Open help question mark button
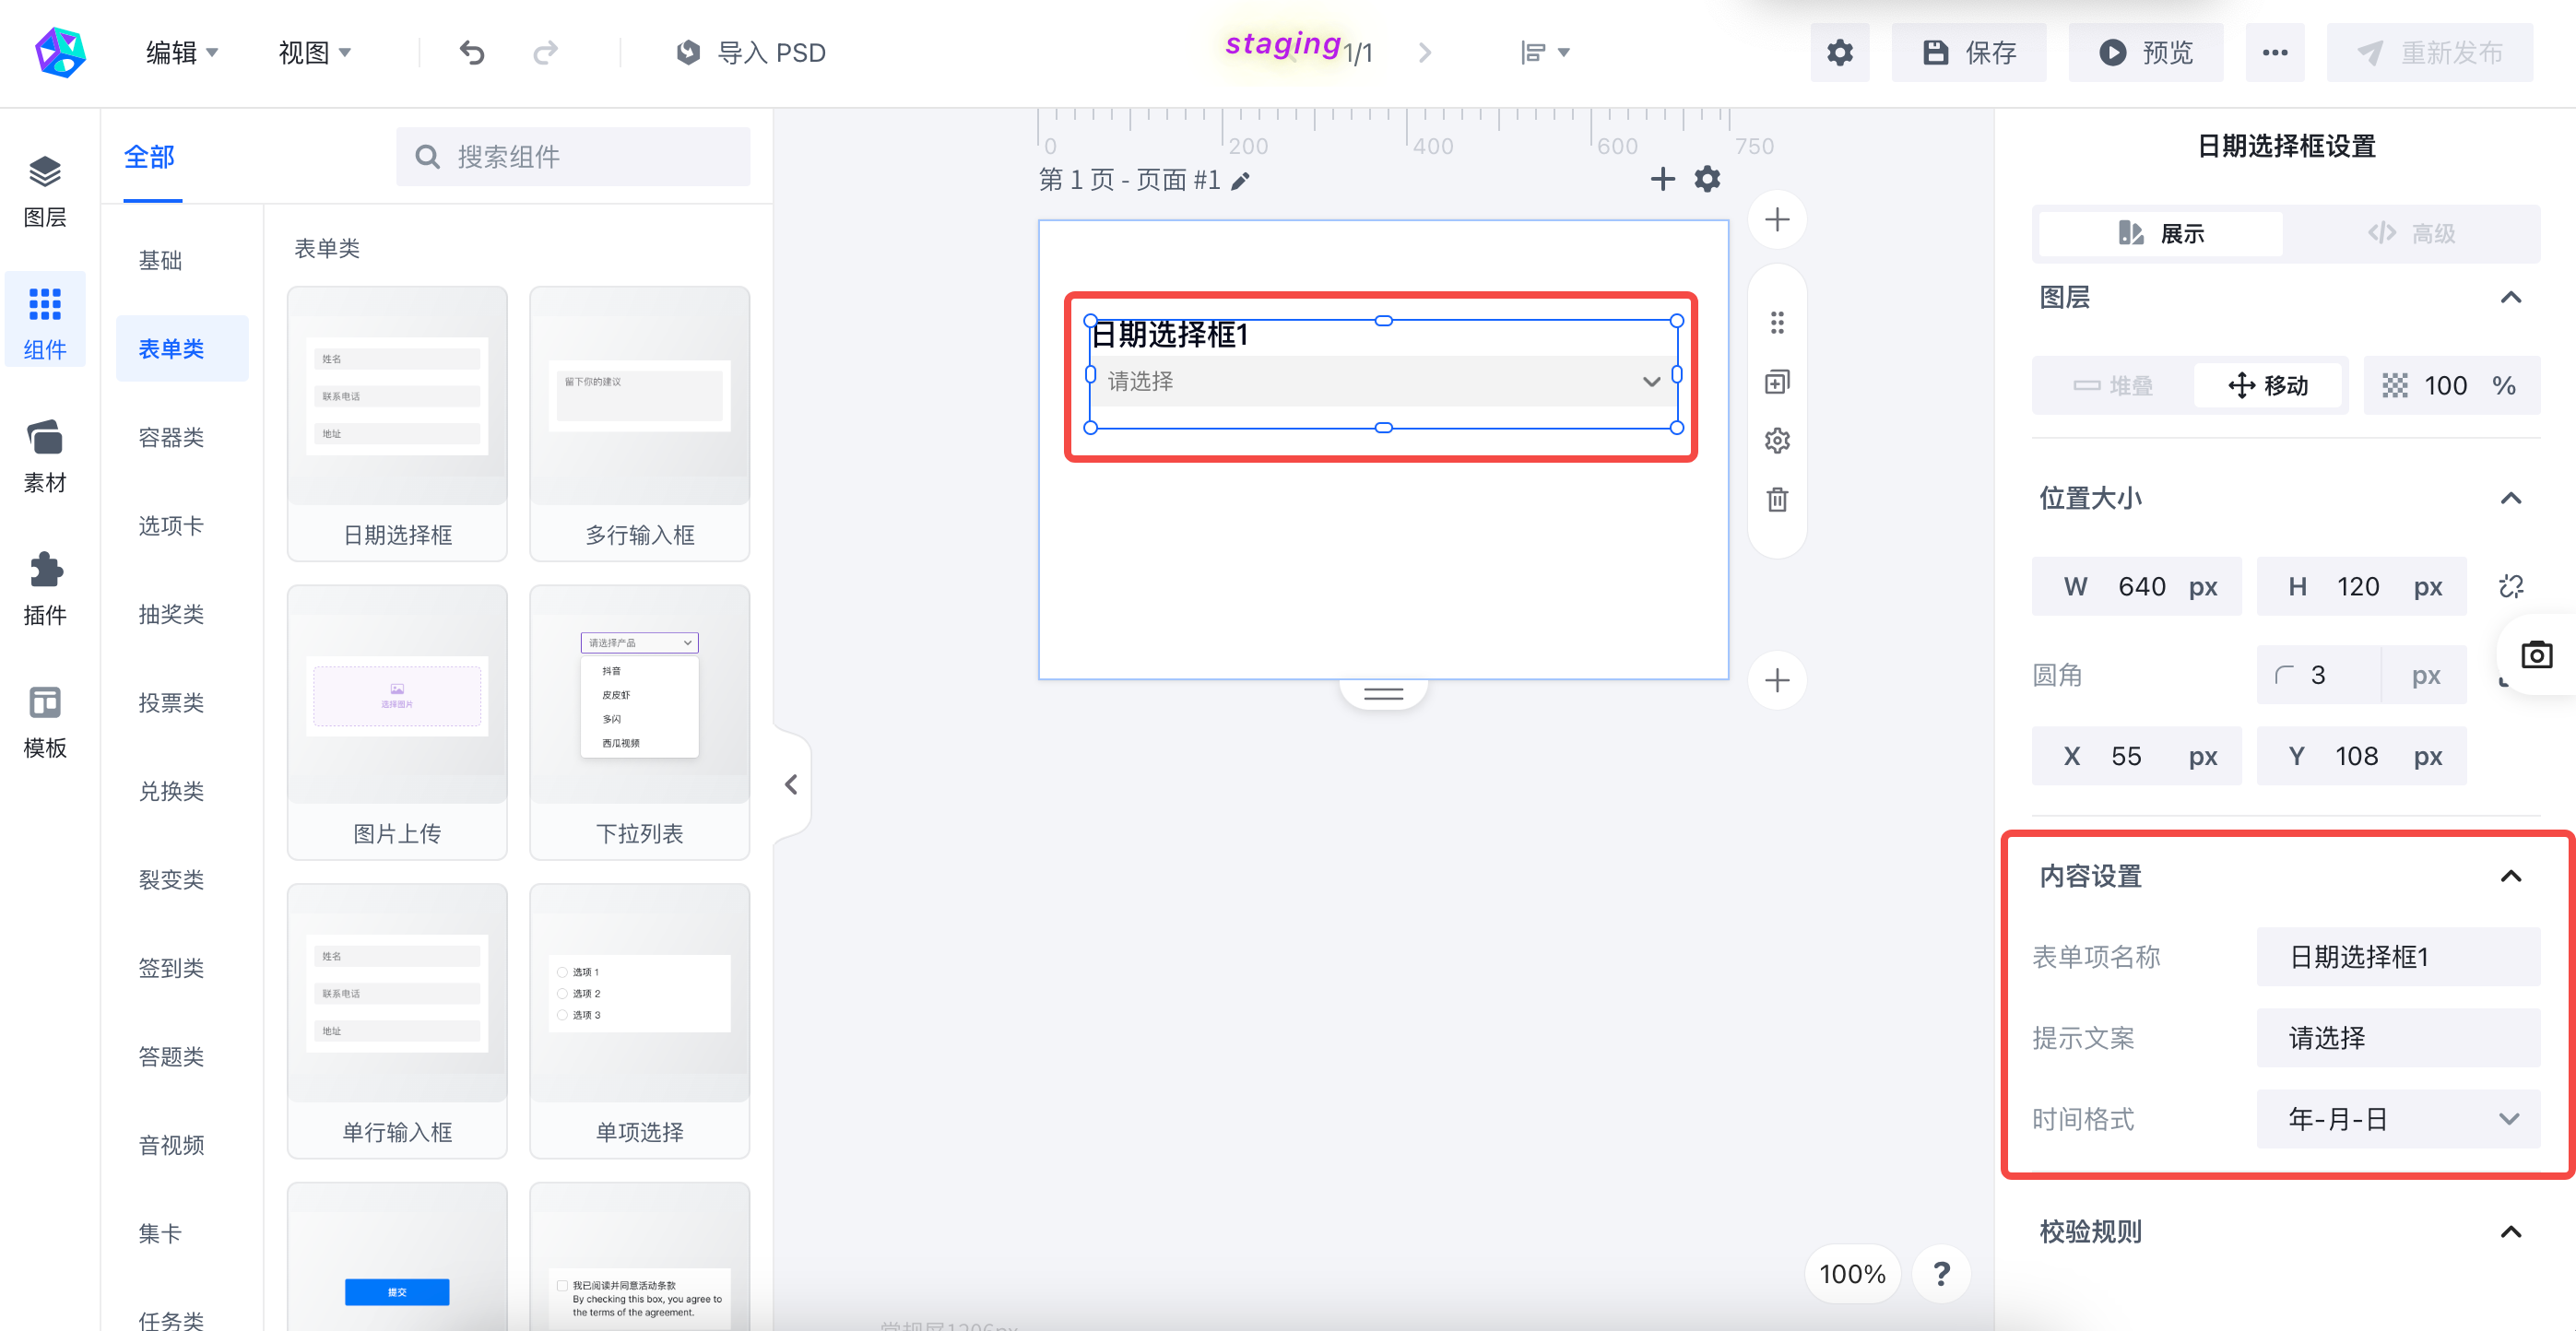This screenshot has height=1331, width=2576. coord(1941,1273)
